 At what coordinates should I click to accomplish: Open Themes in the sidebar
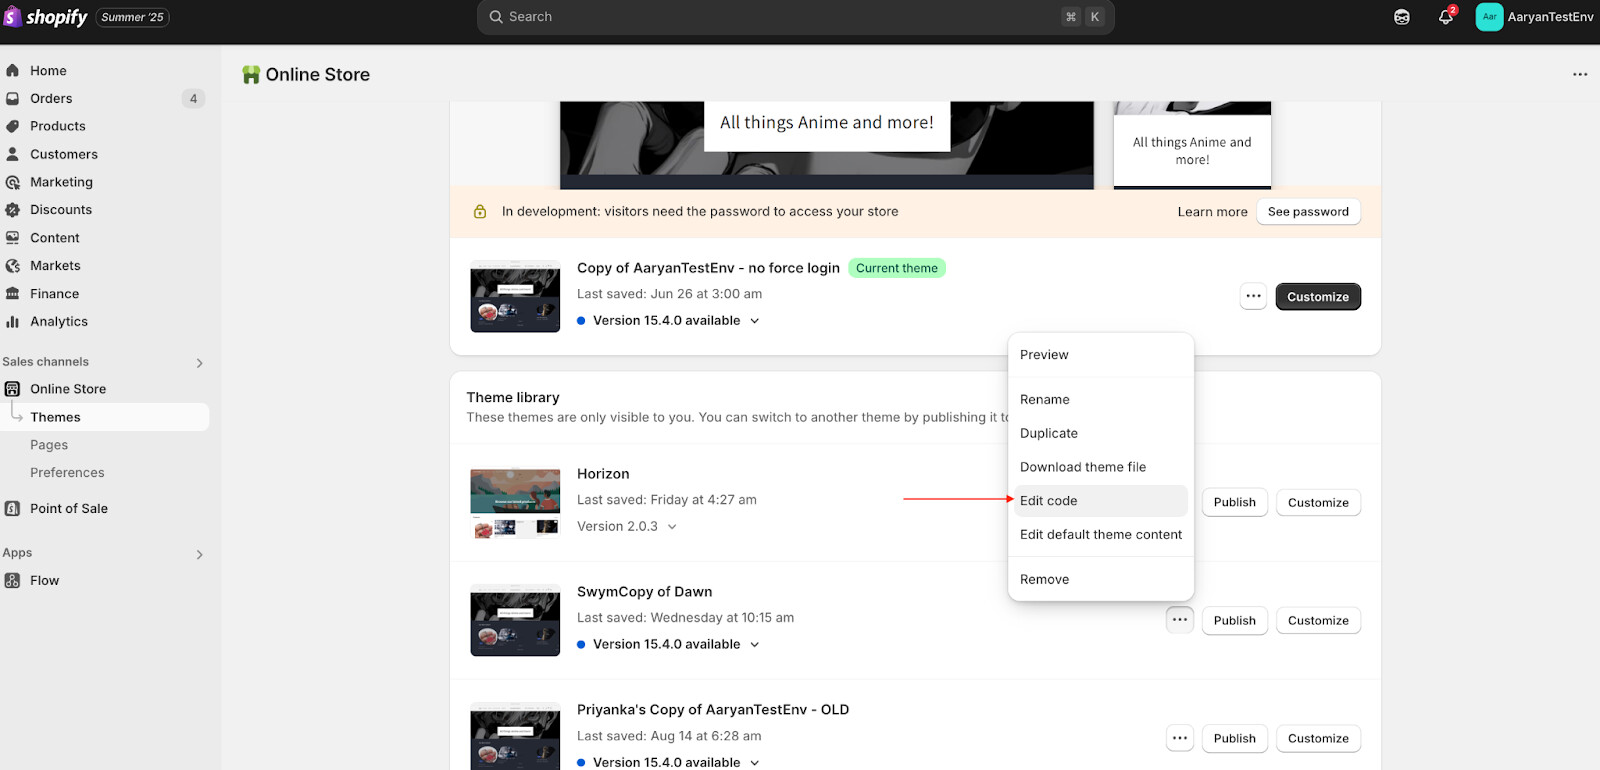[105, 417]
